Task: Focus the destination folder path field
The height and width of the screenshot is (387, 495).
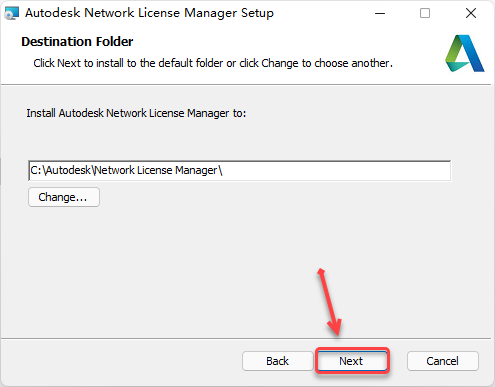Action: click(x=240, y=171)
